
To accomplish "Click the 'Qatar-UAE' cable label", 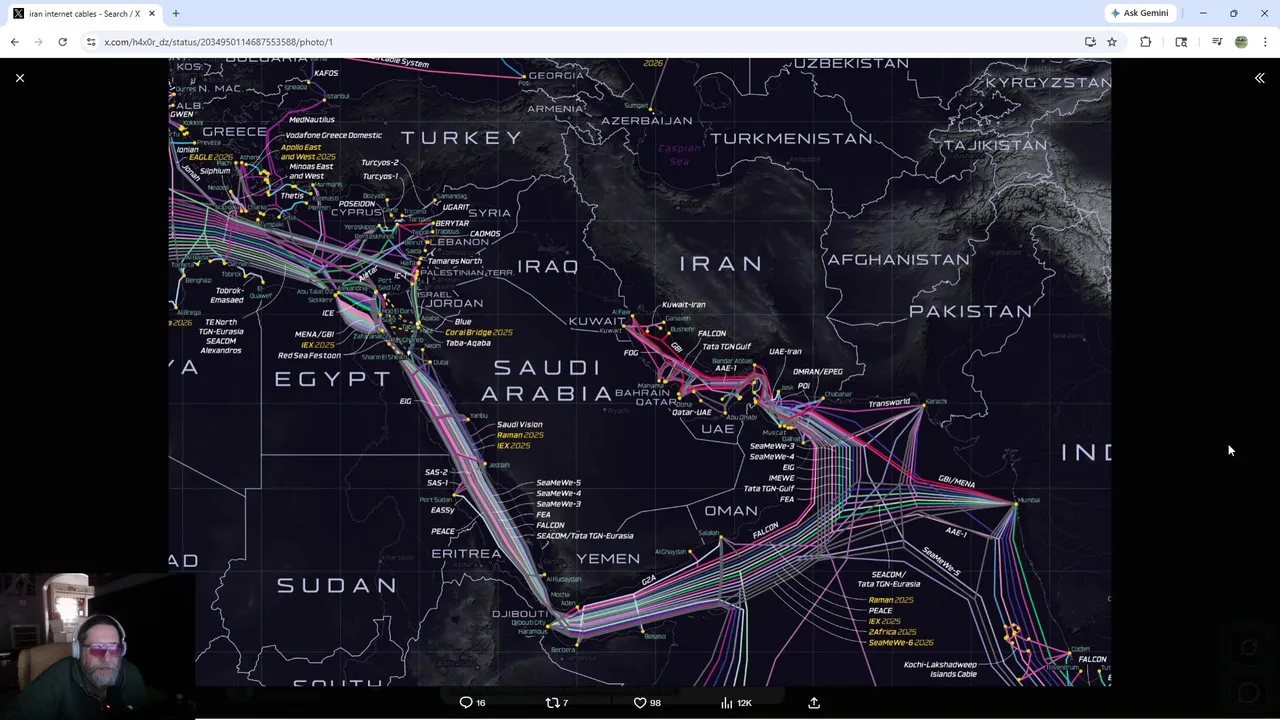I will (x=692, y=412).
